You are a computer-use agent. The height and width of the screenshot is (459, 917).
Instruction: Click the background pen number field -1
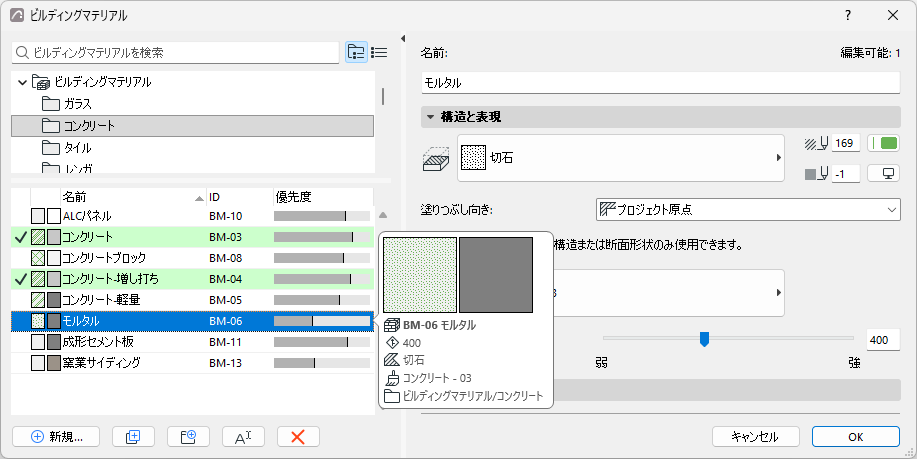coord(846,174)
